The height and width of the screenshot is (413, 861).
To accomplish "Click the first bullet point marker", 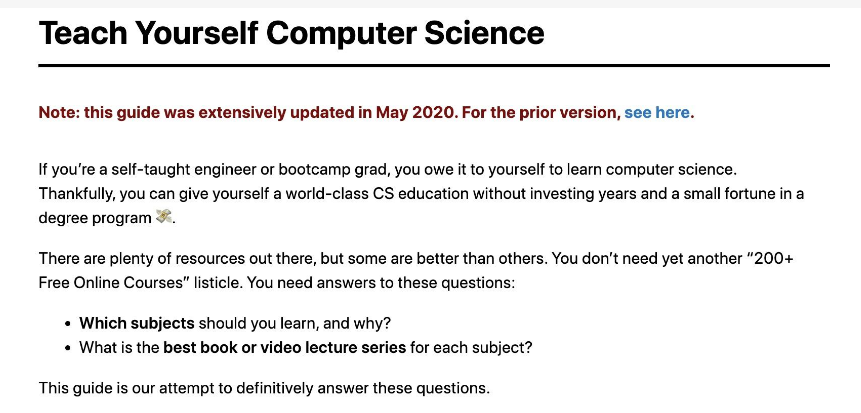I will click(x=68, y=324).
